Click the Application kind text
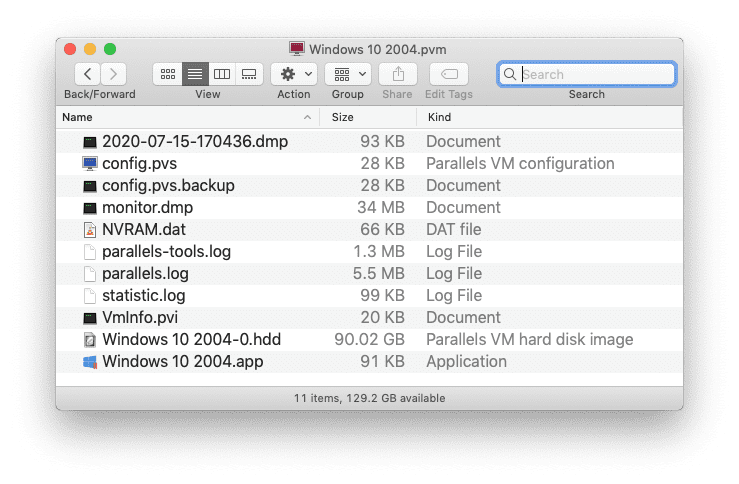739x484 pixels. (467, 361)
